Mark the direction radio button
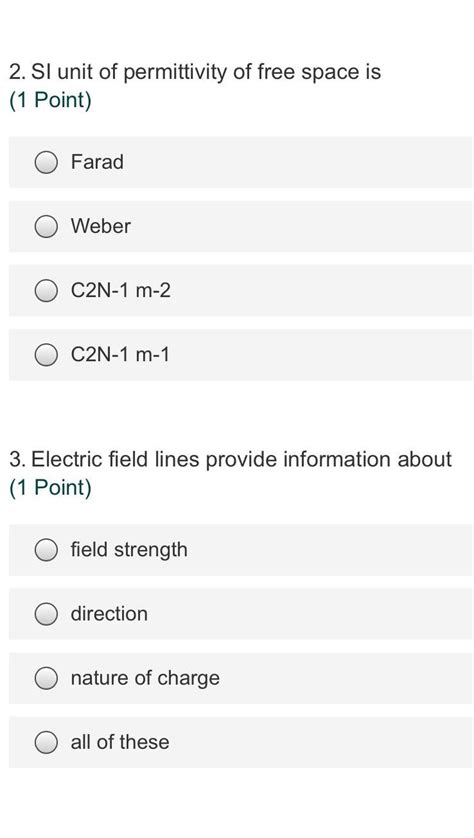This screenshot has width=474, height=838. coord(46,614)
